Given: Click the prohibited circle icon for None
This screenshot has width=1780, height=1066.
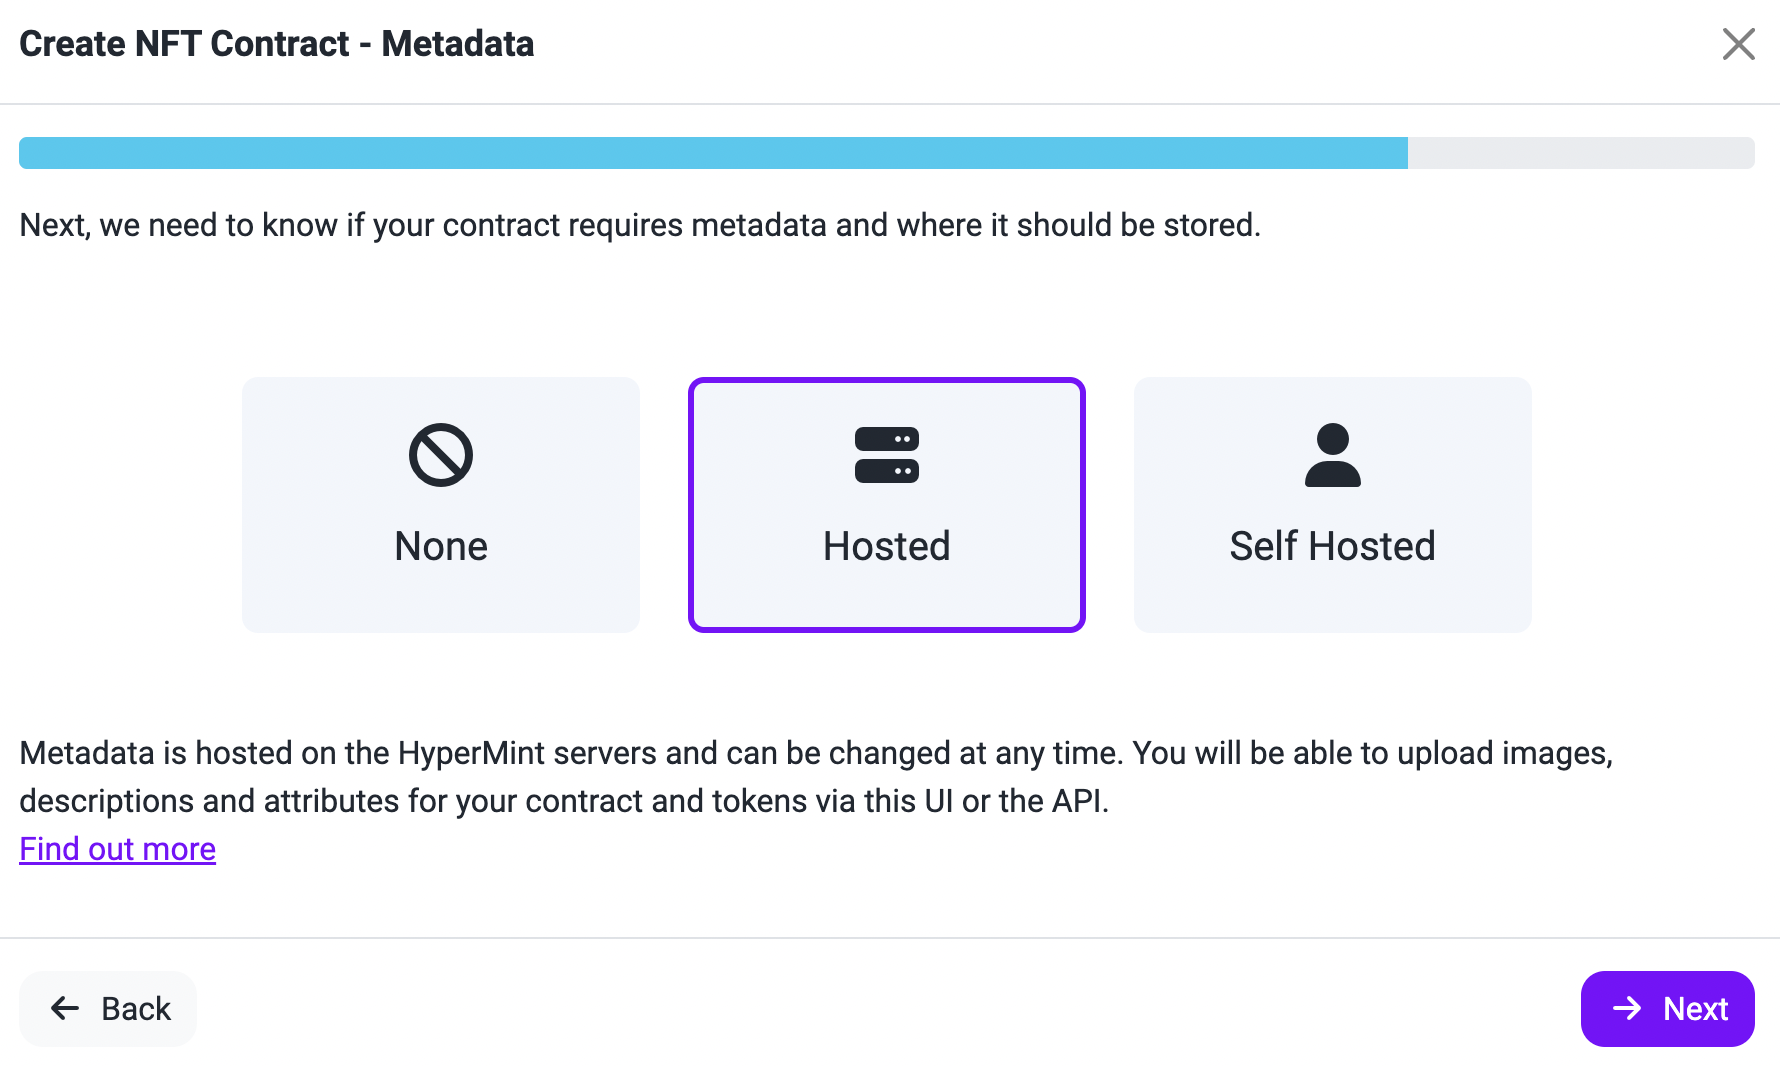Looking at the screenshot, I should click(x=441, y=455).
